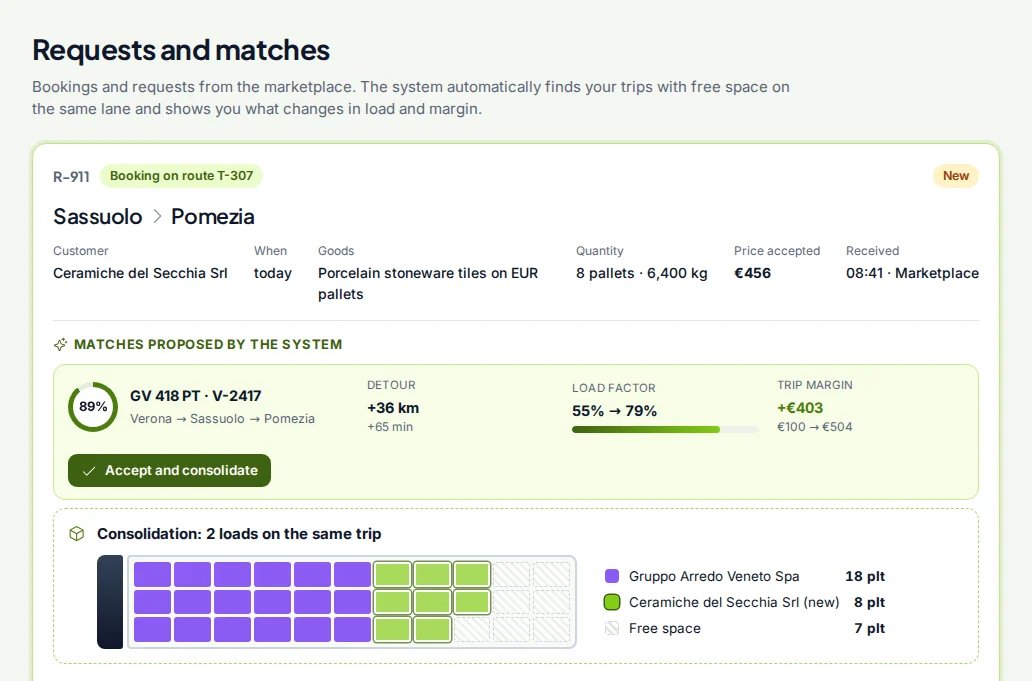Viewport: 1032px width, 681px height.
Task: Click the truck cab graphic in load diagram
Action: coord(110,602)
